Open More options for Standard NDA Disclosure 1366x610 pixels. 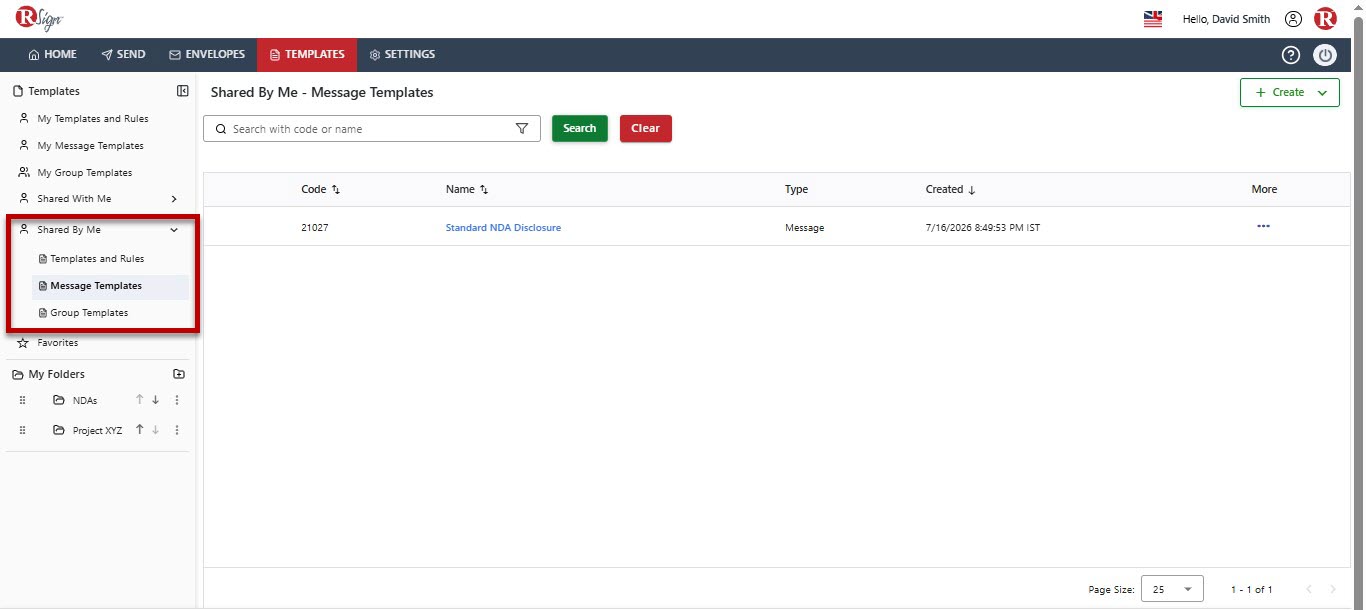[x=1263, y=226]
